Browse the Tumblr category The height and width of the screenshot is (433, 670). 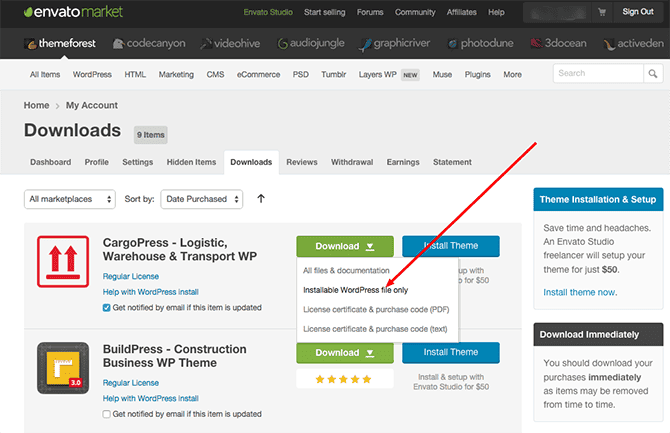pos(334,74)
